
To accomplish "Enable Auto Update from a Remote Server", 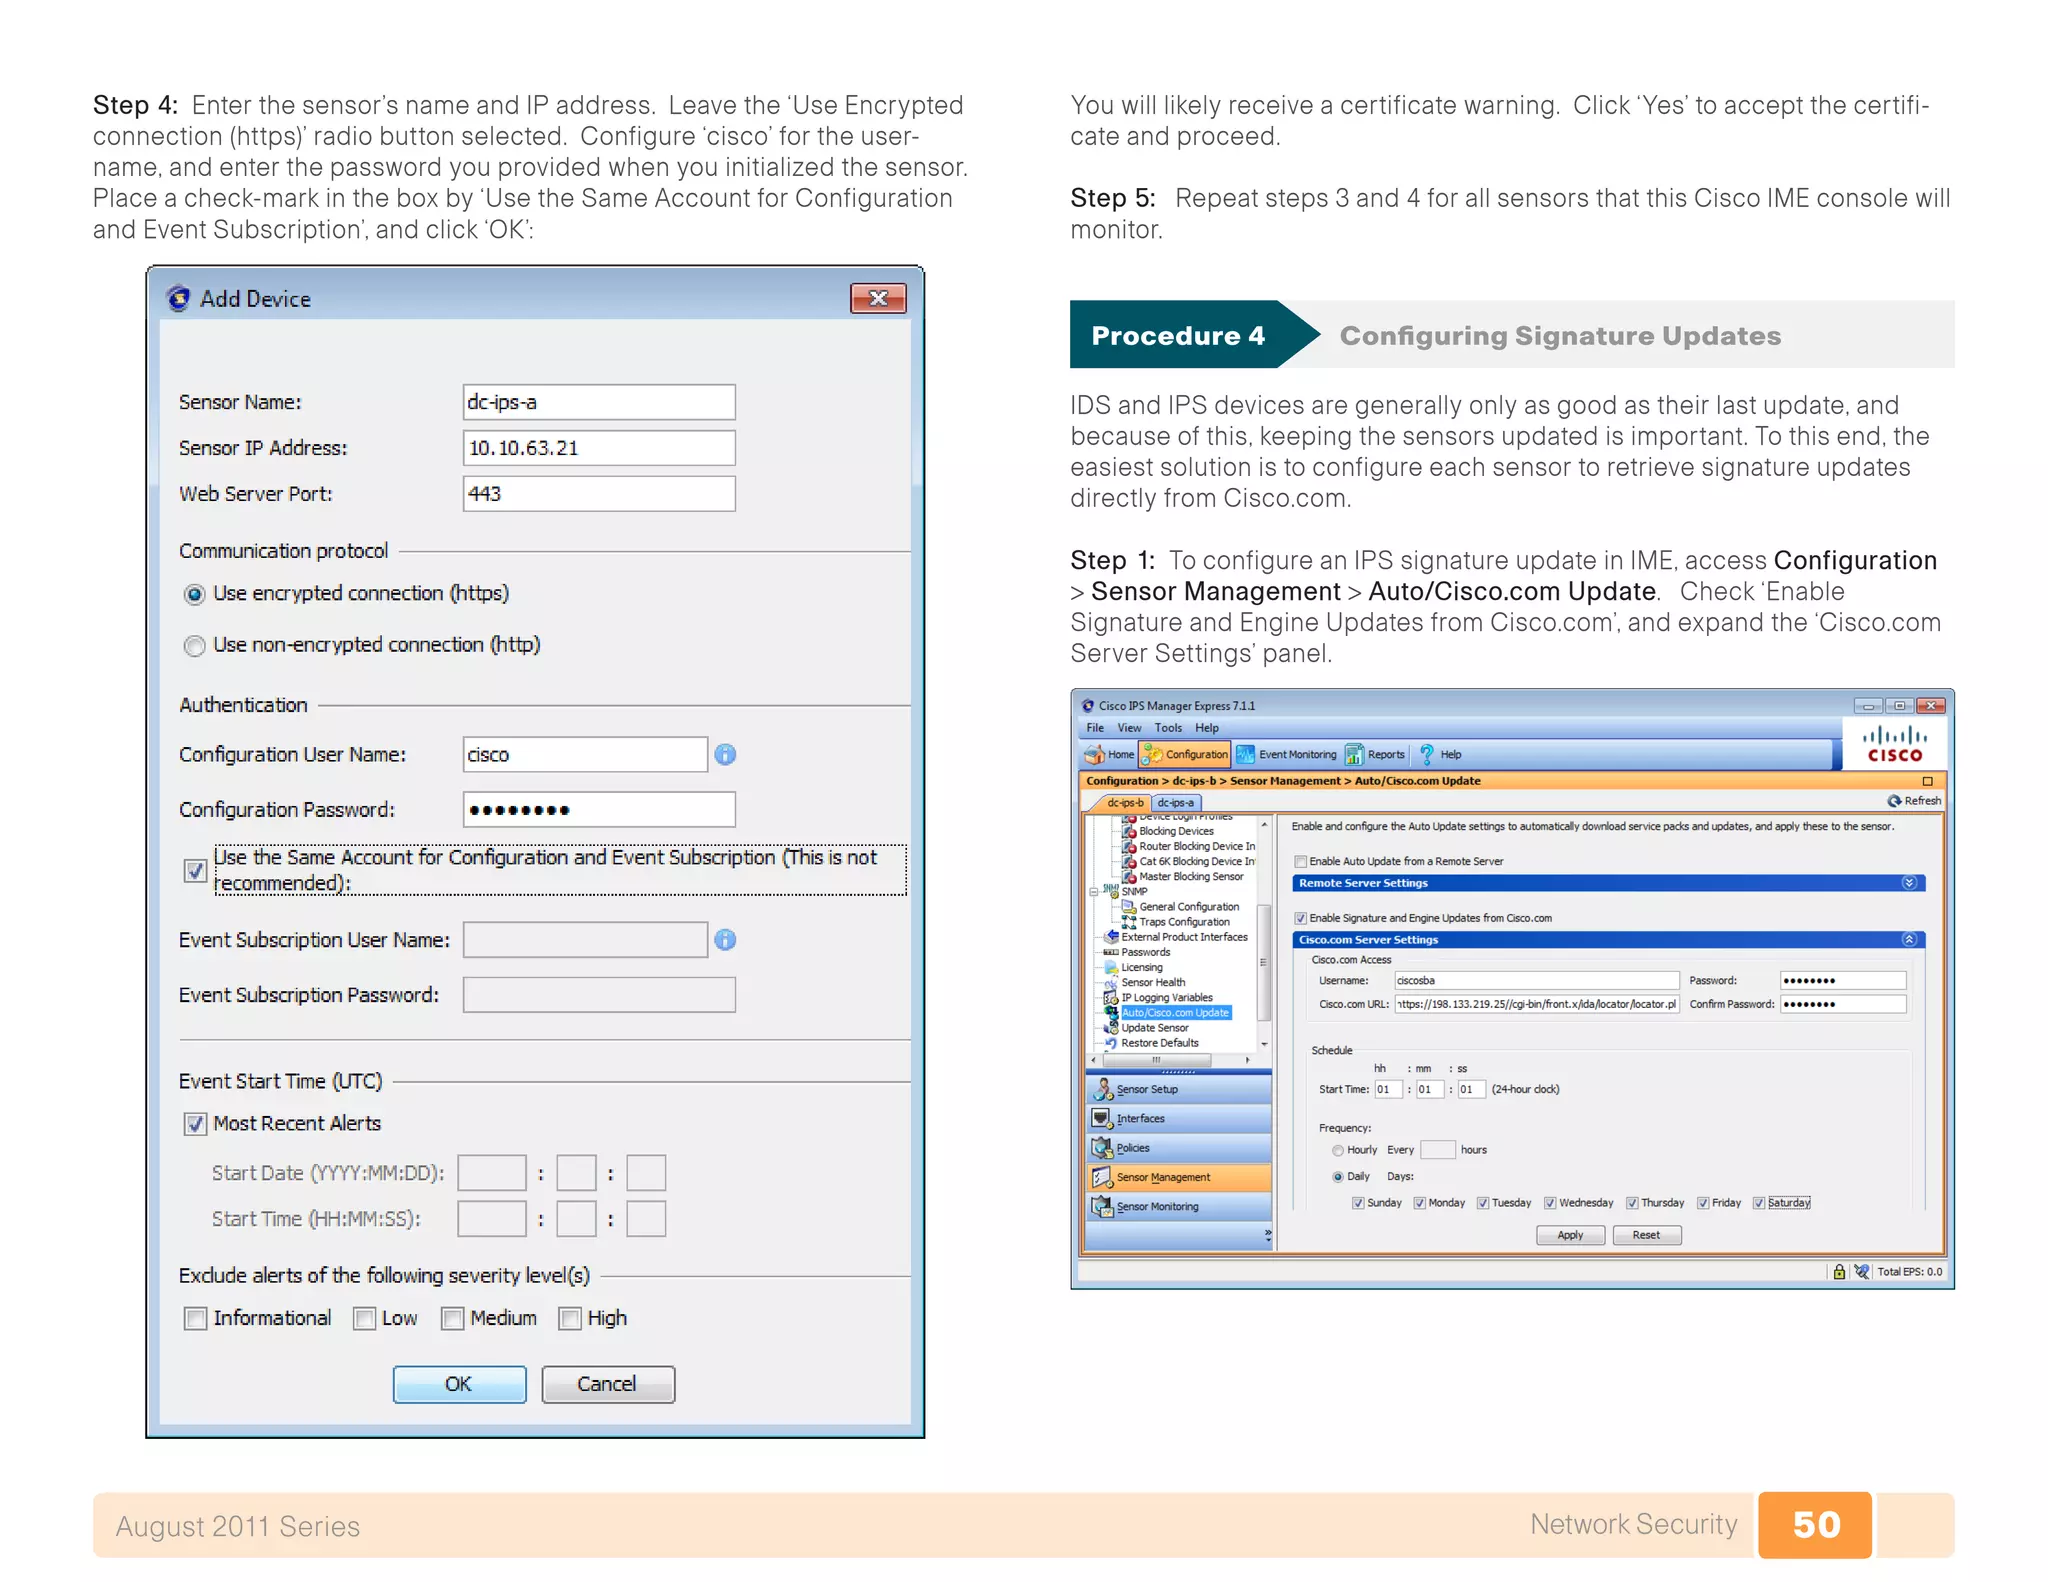I will [1301, 861].
